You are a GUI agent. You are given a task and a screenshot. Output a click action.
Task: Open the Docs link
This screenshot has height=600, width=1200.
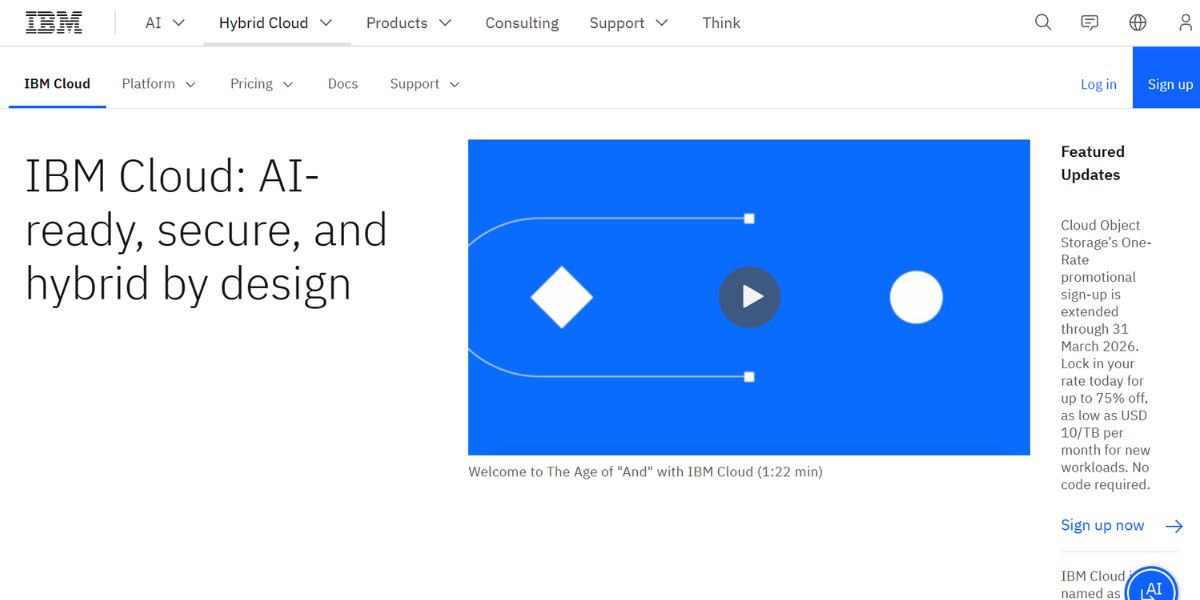click(x=343, y=84)
